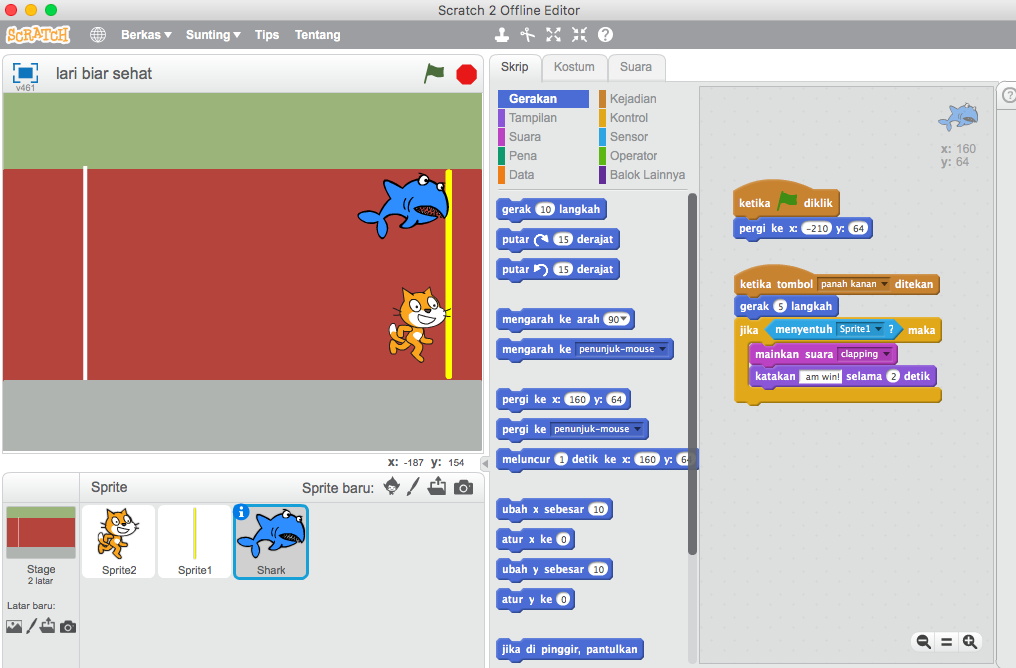Click the shrink sprite tool
Screen dimensions: 1016x668
point(579,34)
